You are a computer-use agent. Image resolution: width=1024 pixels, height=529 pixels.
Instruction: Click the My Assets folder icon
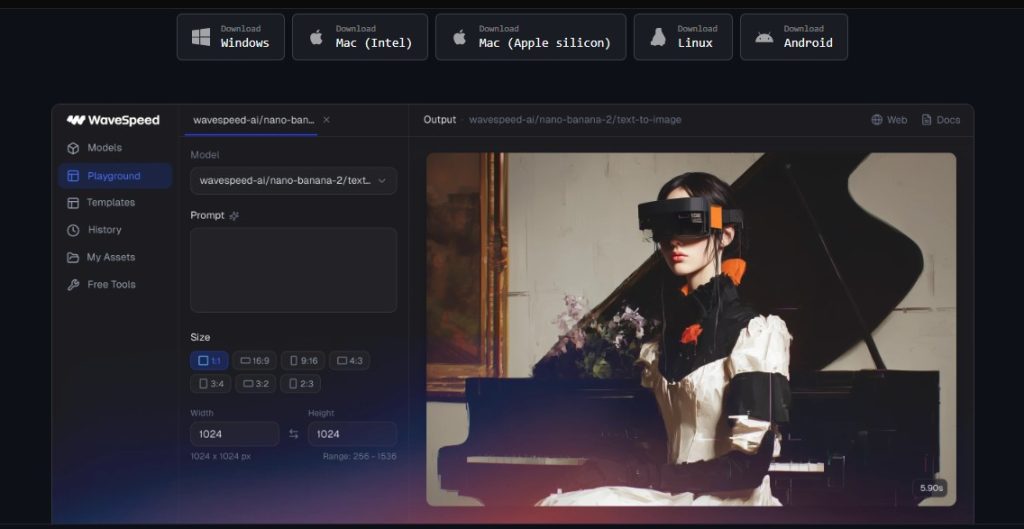[73, 257]
